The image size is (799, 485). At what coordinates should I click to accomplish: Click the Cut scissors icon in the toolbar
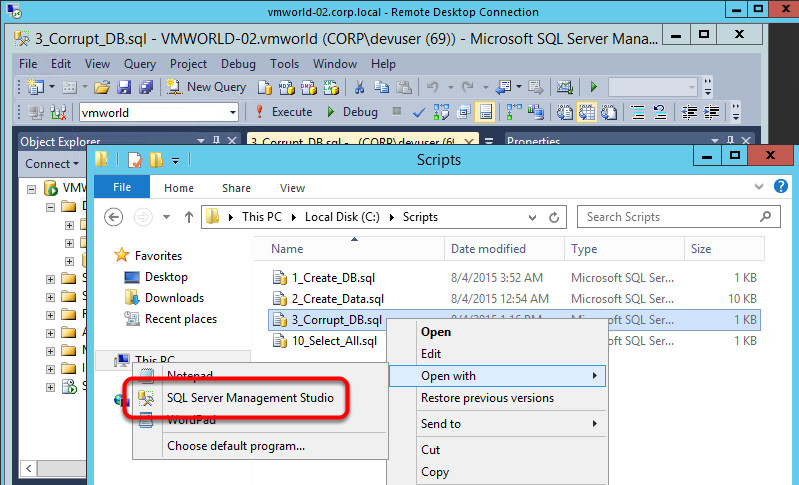pos(359,87)
